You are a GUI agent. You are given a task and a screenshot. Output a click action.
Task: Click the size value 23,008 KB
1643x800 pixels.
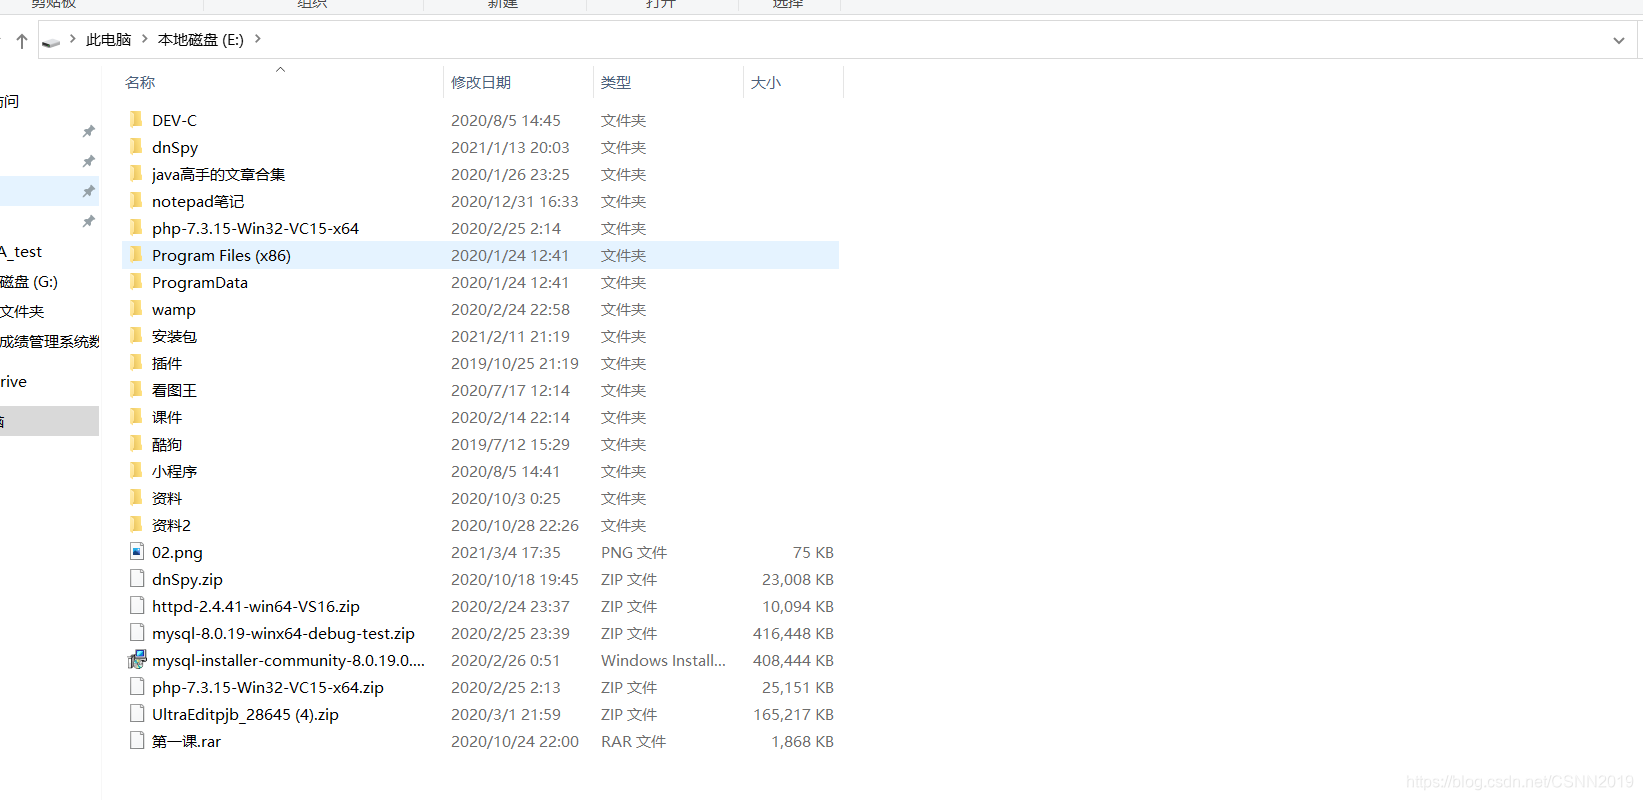pyautogui.click(x=798, y=579)
